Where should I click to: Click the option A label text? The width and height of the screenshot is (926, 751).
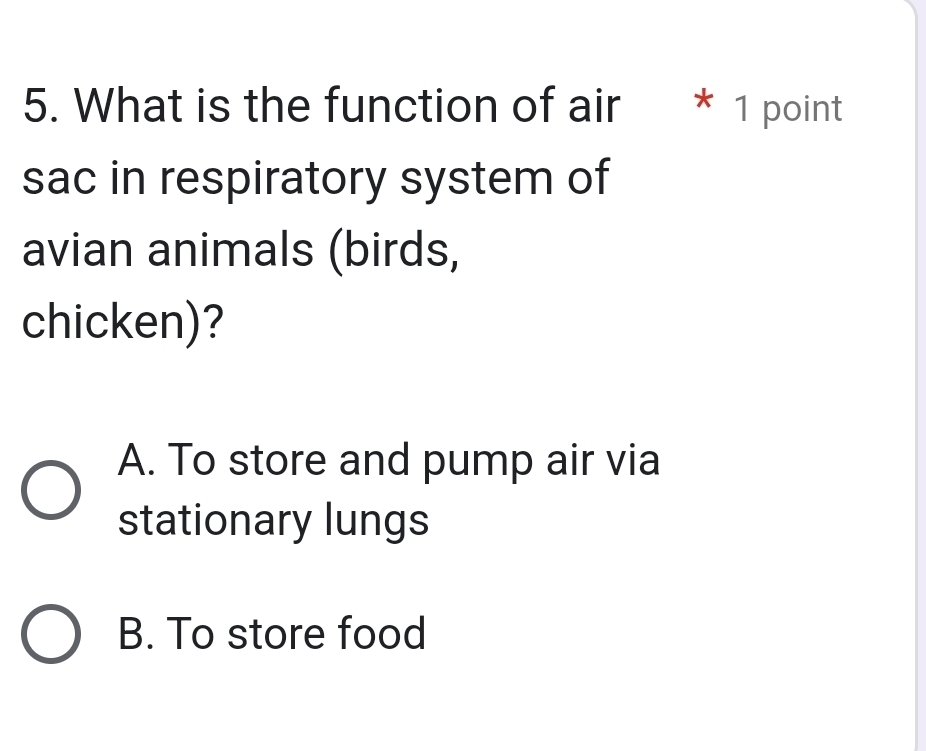[x=390, y=490]
